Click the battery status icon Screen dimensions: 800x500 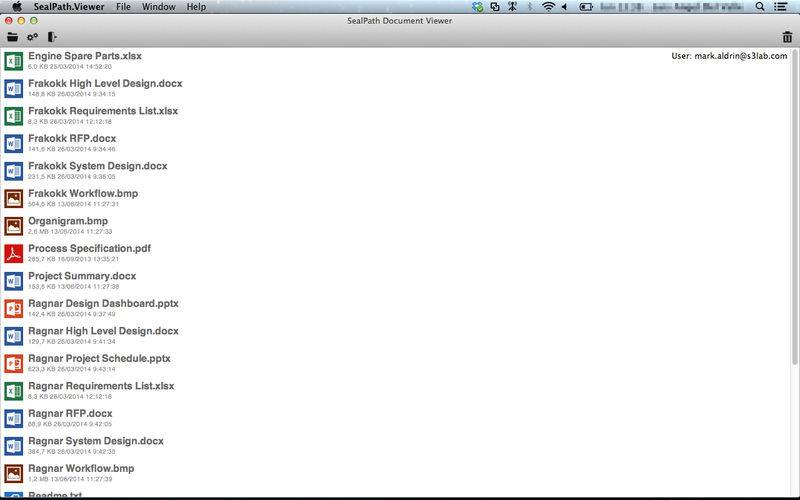coord(586,7)
